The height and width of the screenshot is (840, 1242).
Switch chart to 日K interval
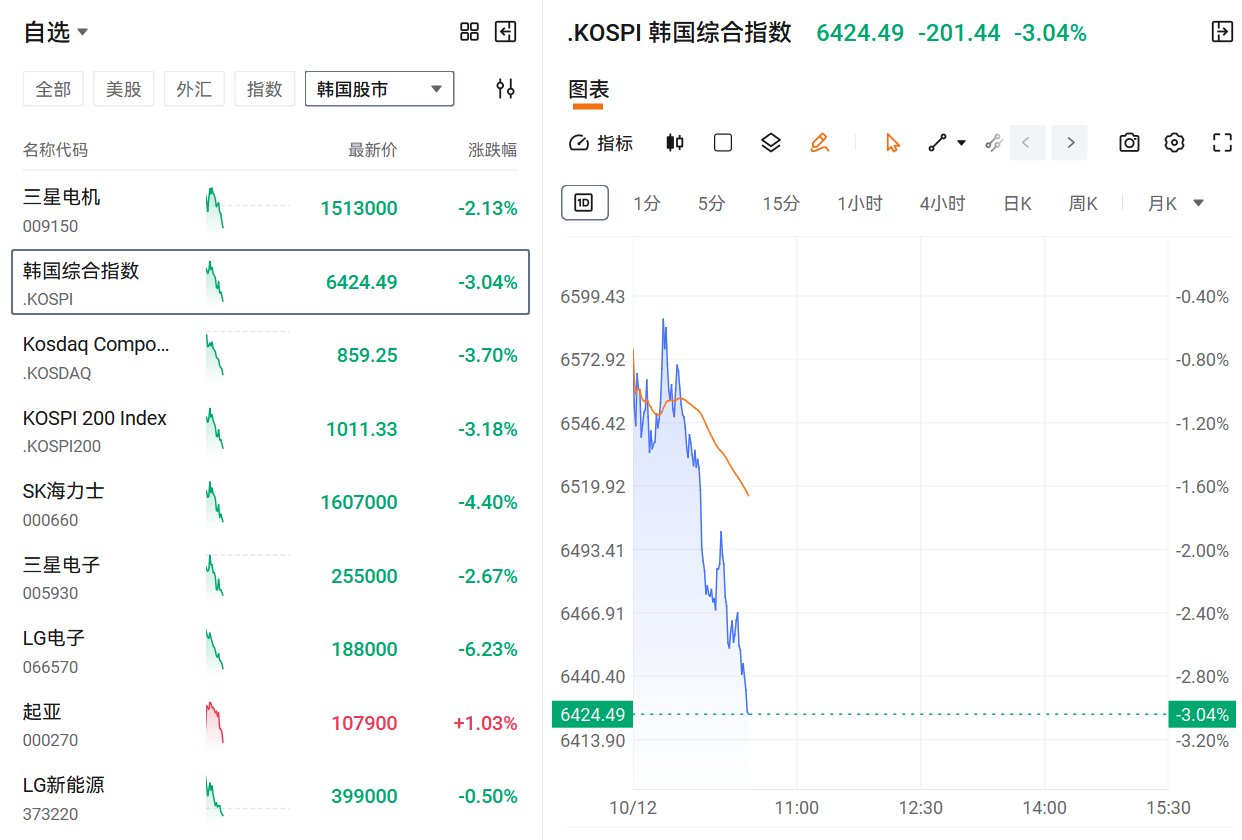click(x=1017, y=204)
